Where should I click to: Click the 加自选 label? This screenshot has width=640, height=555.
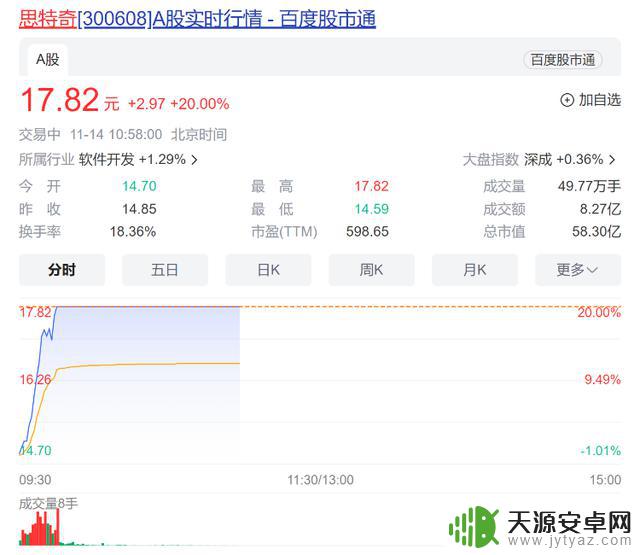600,100
